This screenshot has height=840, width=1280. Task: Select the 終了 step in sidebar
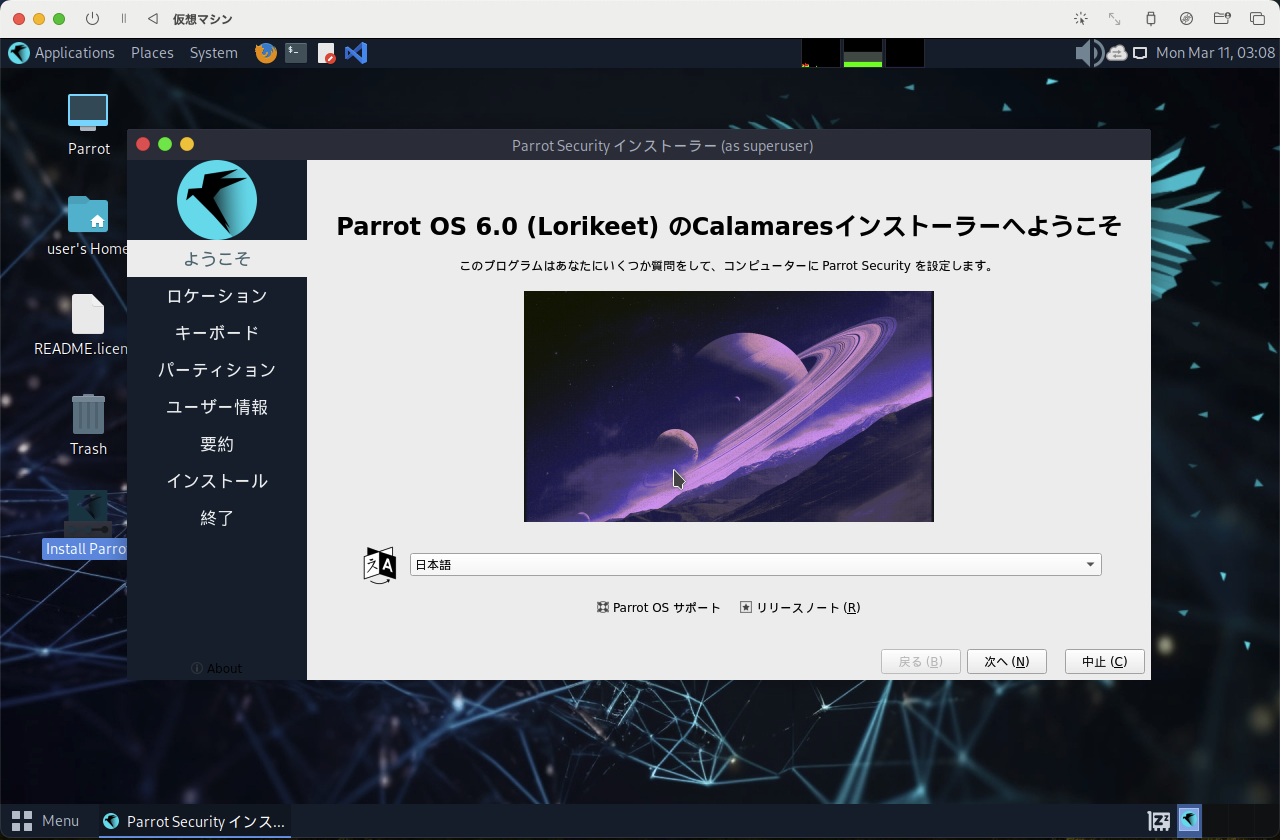pos(217,518)
